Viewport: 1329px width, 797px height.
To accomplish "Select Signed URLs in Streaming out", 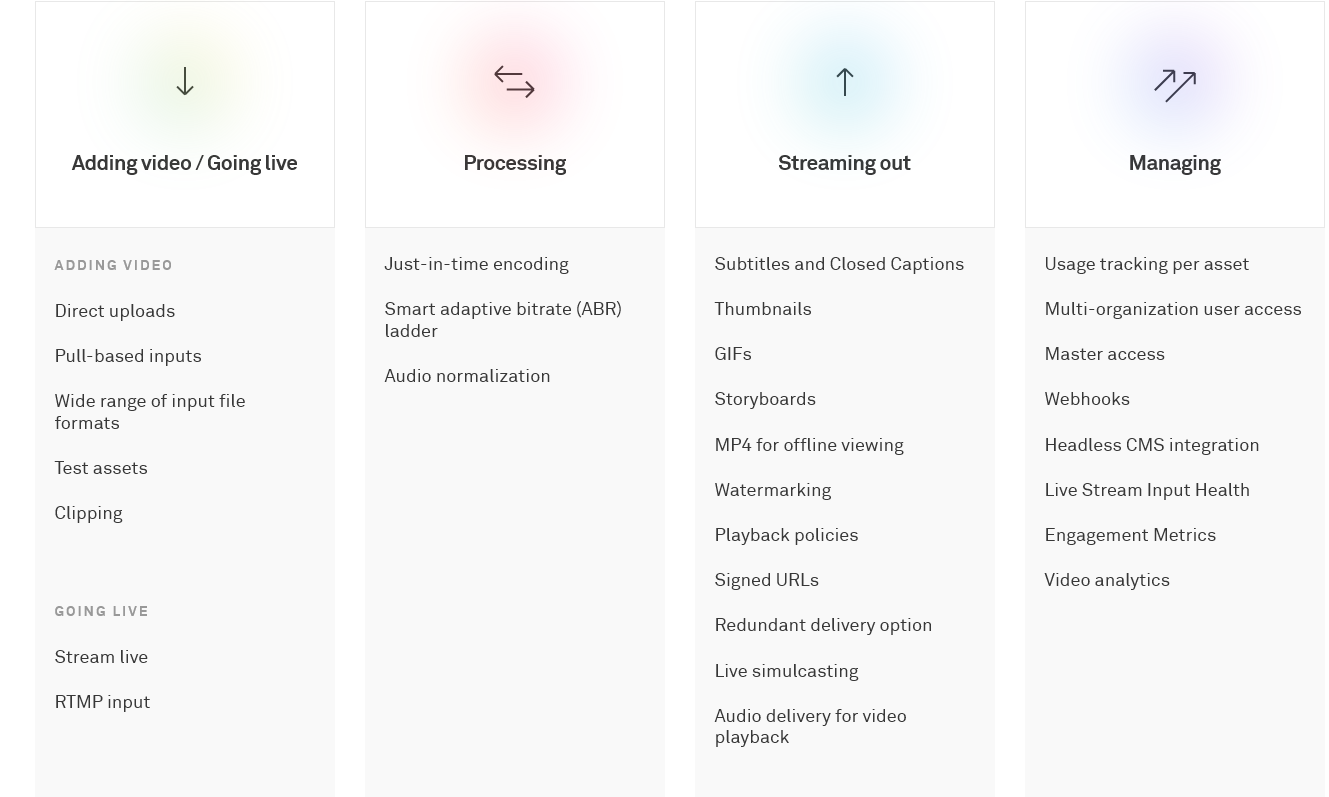I will click(x=766, y=580).
